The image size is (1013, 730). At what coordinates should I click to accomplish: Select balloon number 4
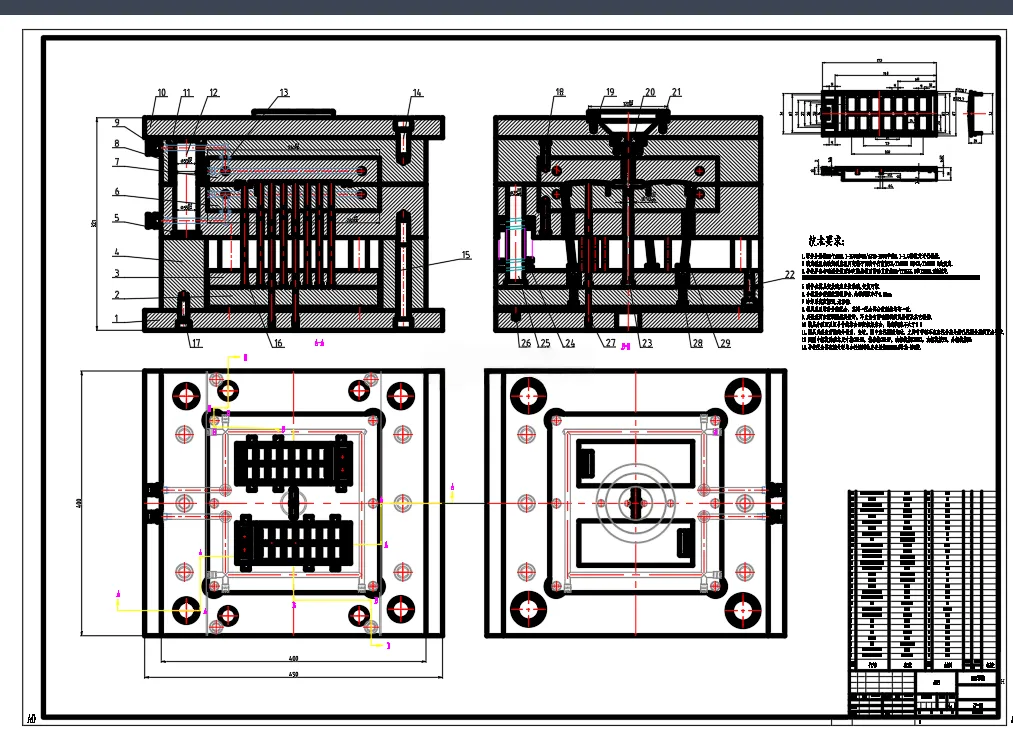[116, 253]
